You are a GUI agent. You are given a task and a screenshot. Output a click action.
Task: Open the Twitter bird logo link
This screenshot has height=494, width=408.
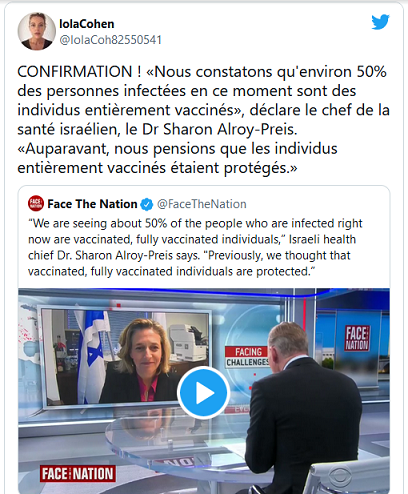click(380, 22)
